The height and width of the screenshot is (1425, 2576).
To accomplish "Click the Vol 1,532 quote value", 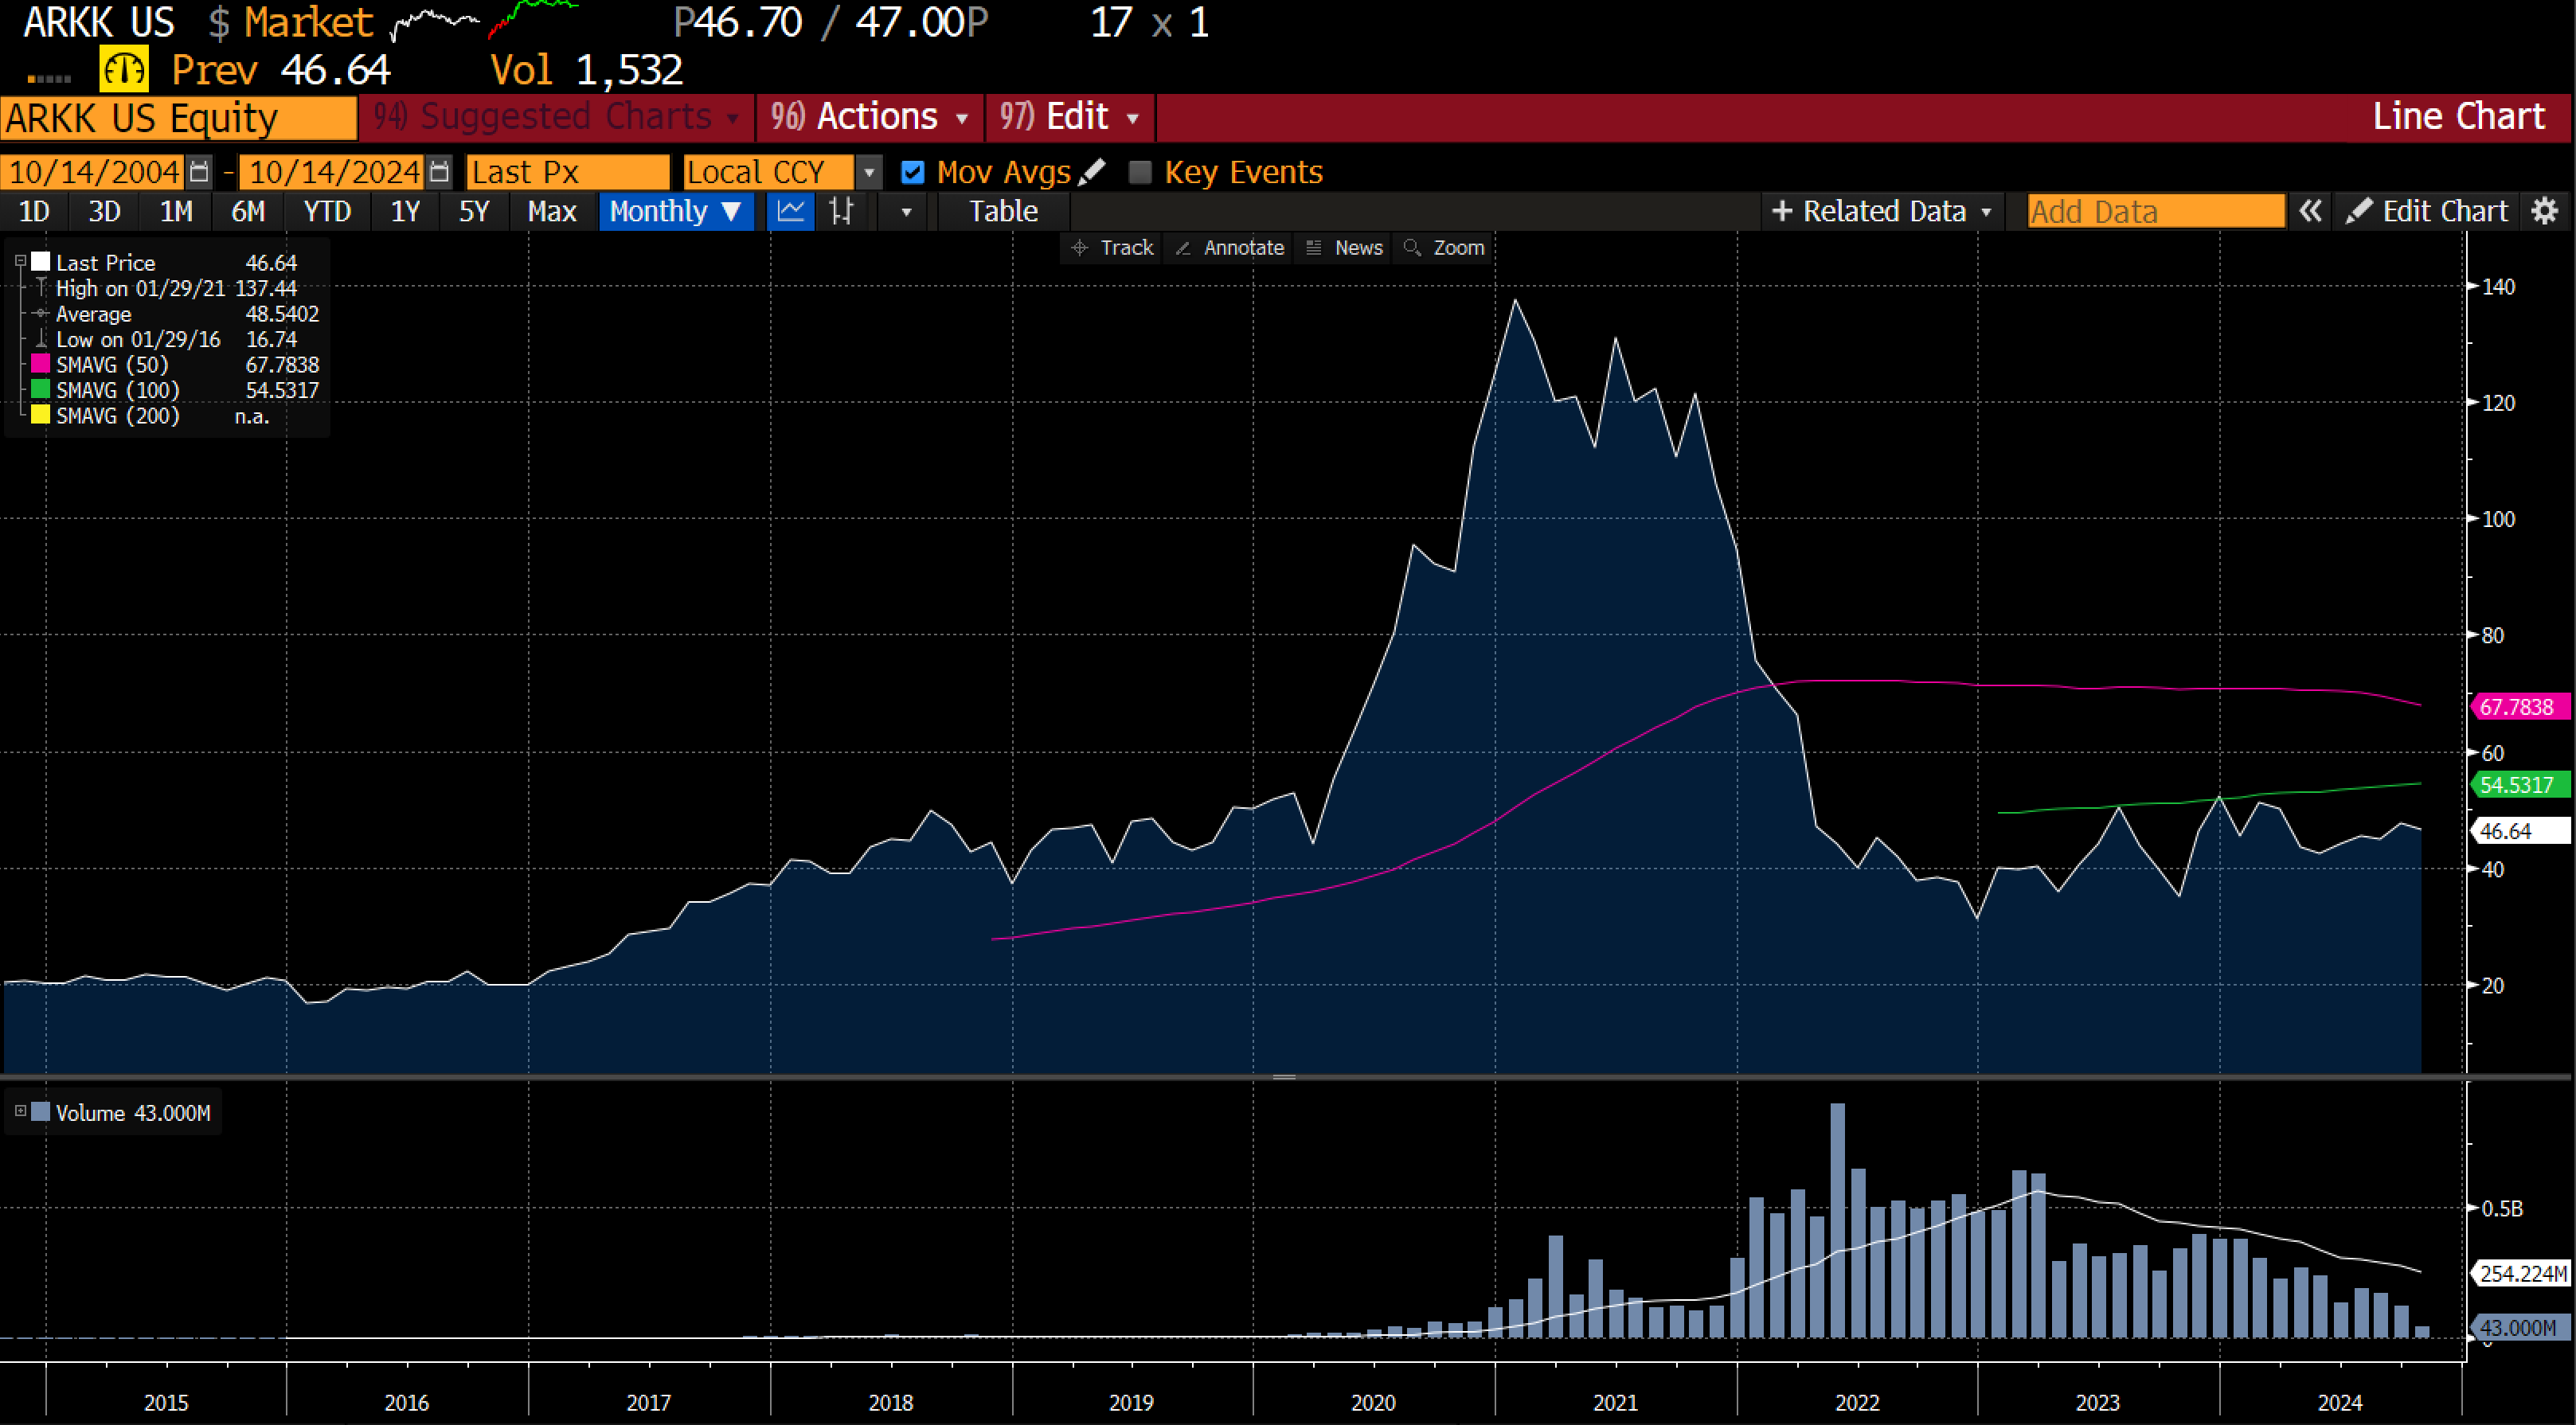I will point(586,70).
